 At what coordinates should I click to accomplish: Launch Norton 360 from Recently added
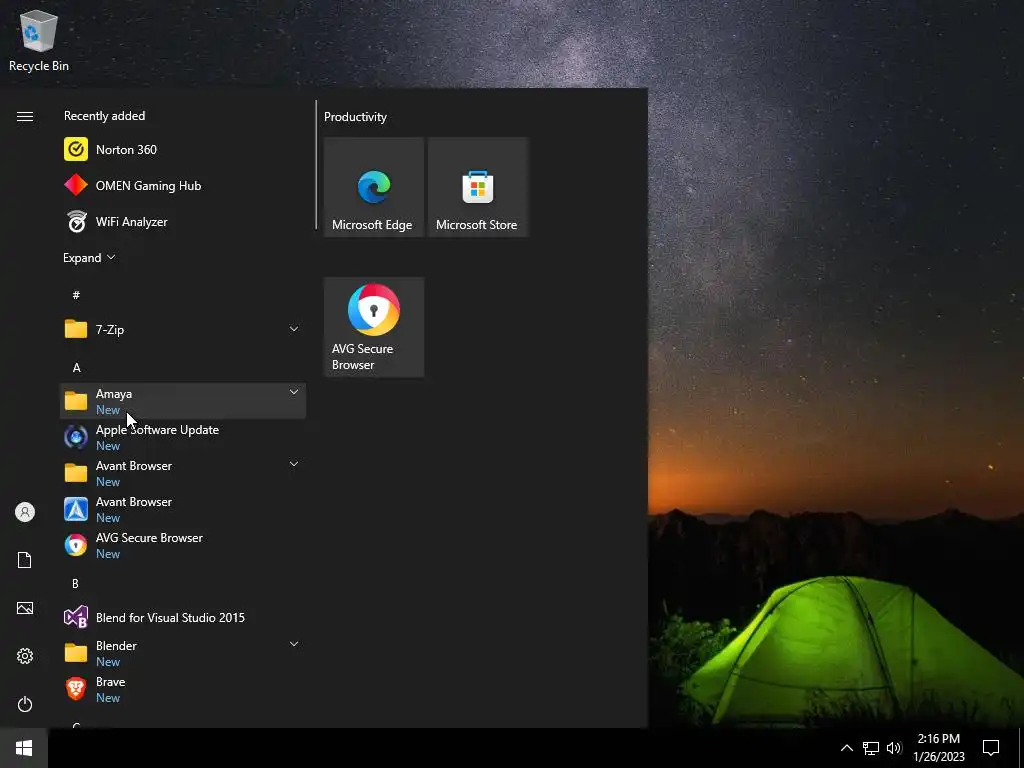click(183, 150)
